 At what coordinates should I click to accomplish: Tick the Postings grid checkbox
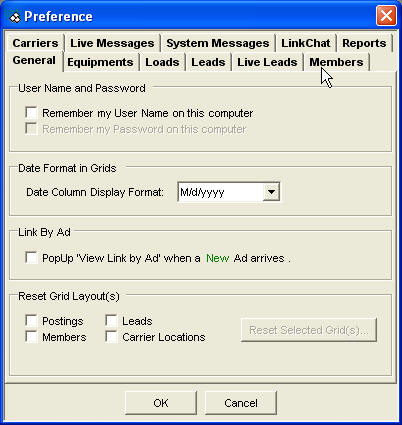point(31,321)
